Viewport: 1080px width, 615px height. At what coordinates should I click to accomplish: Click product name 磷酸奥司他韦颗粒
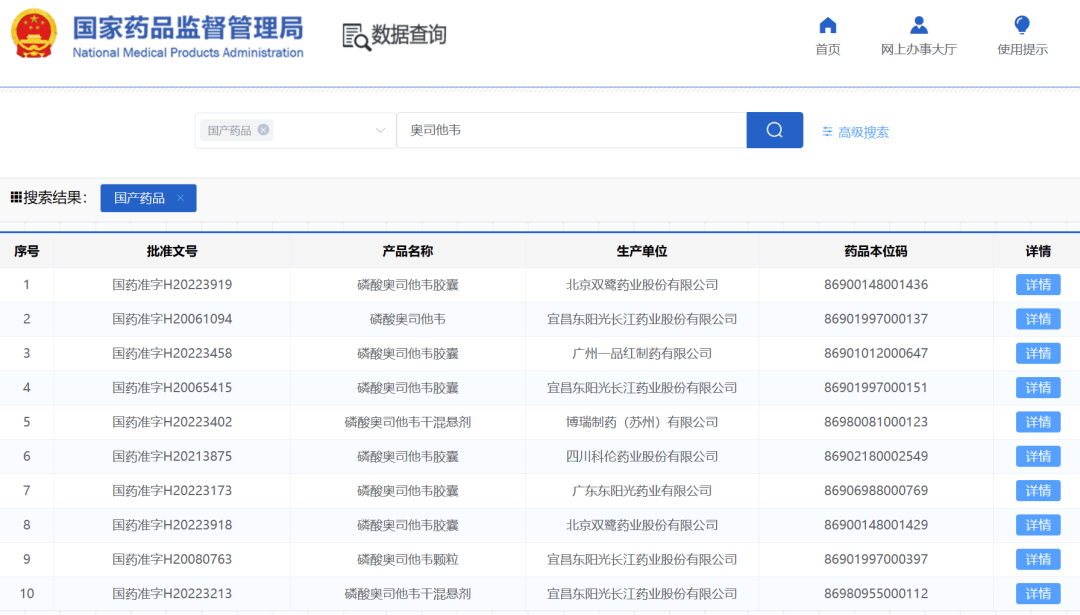coord(408,559)
